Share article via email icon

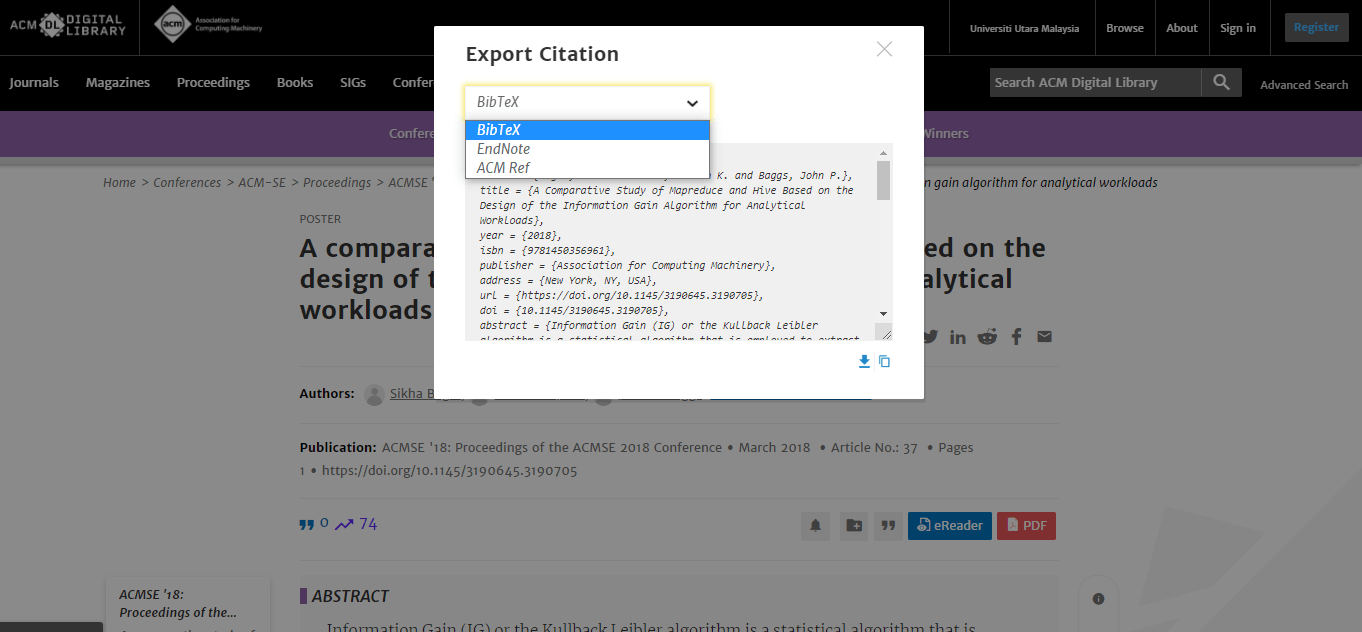pos(1044,337)
